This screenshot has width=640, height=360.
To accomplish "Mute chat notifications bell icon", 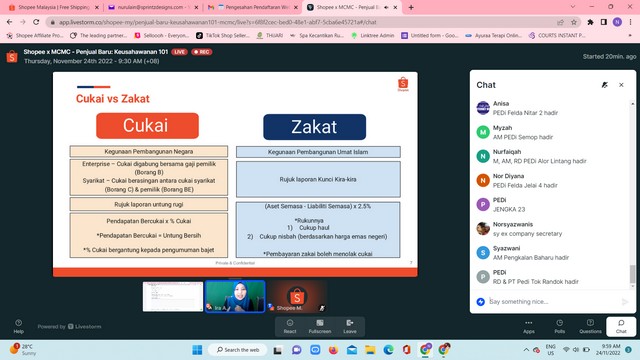I will pos(604,85).
